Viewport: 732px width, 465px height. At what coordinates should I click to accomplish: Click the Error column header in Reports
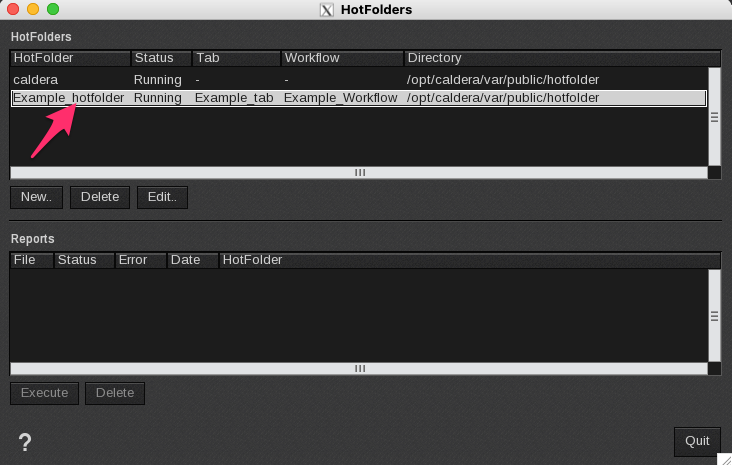(x=141, y=260)
